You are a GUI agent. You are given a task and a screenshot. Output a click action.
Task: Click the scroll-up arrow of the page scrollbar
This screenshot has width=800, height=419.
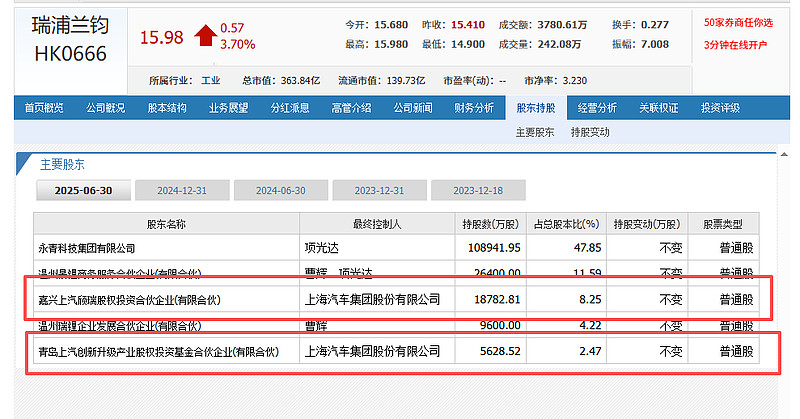784,155
